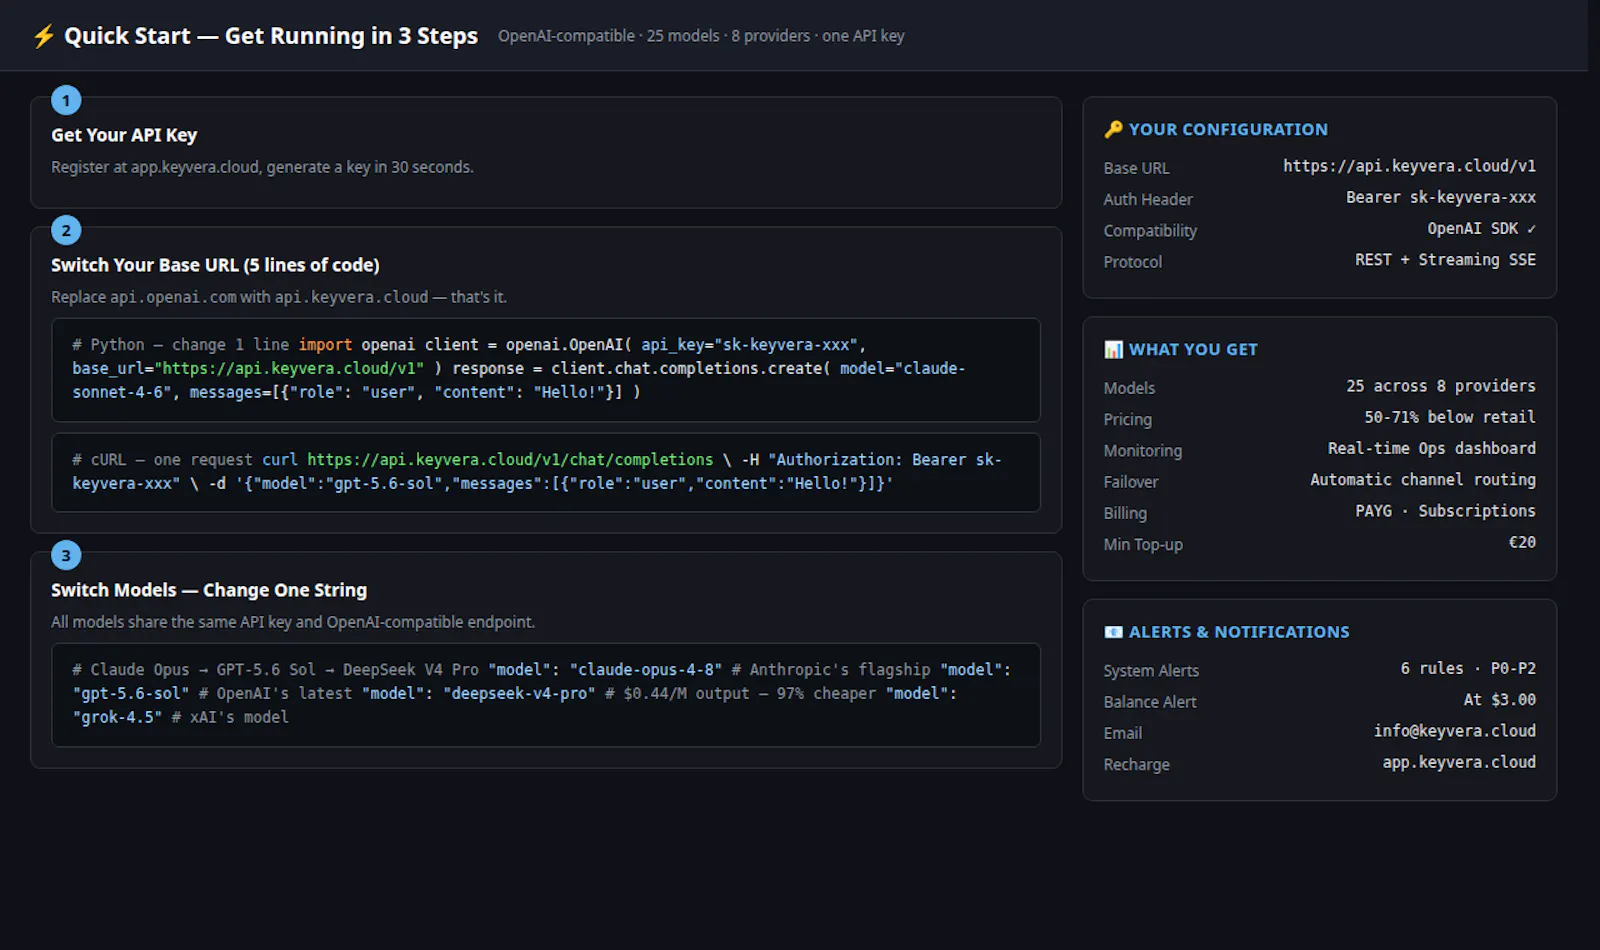Click the bar chart icon beside What You Get
Image resolution: width=1600 pixels, height=950 pixels.
point(1113,349)
